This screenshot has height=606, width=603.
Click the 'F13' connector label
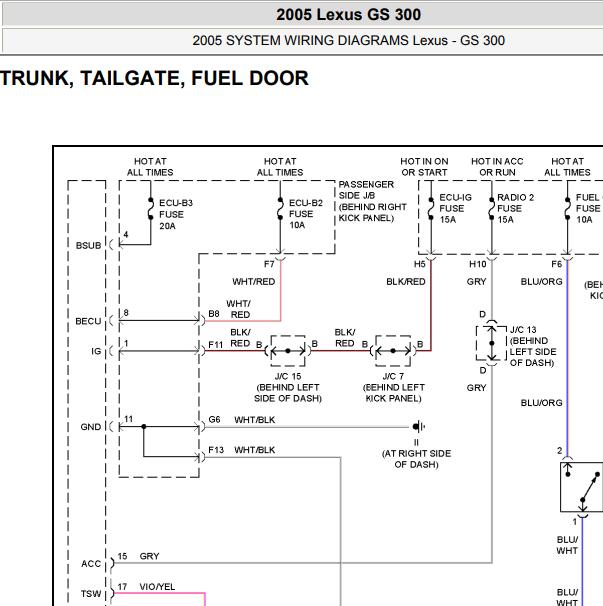(216, 450)
